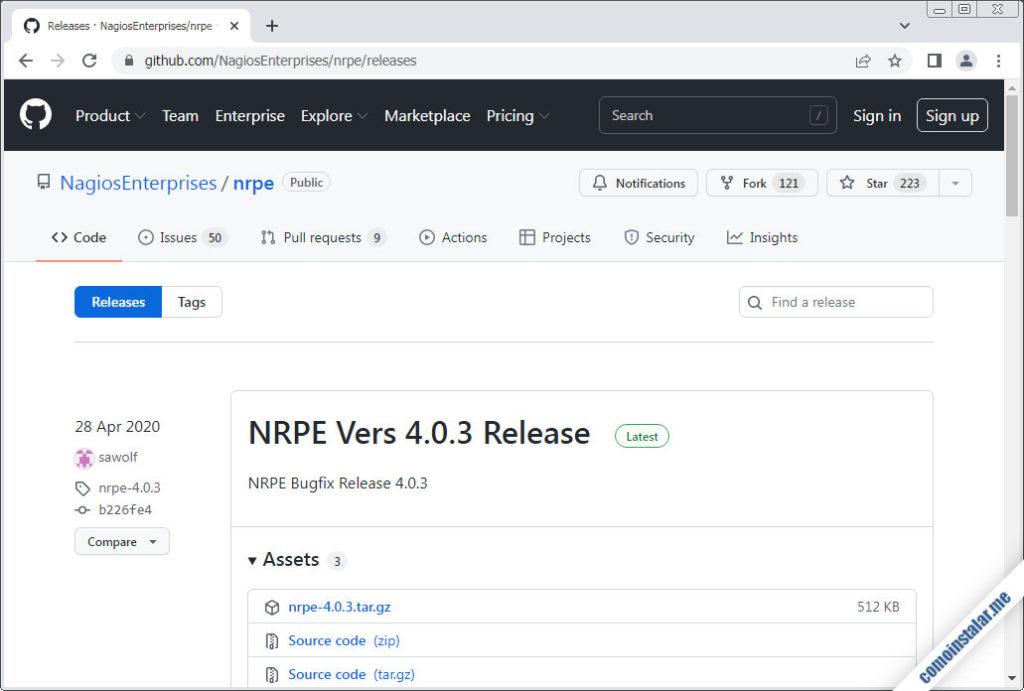This screenshot has height=691, width=1024.
Task: Bookmark the page with the star icon
Action: coord(895,60)
